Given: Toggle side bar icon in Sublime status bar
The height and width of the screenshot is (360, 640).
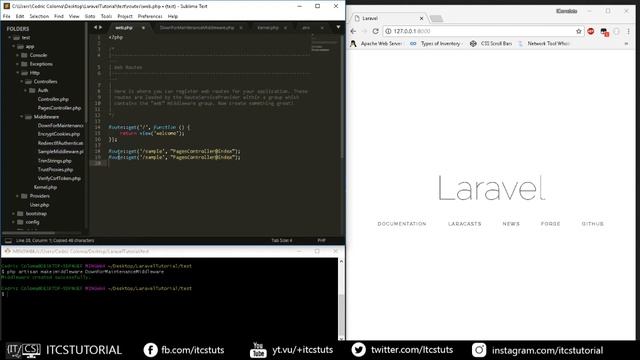Looking at the screenshot, I should (x=8, y=240).
